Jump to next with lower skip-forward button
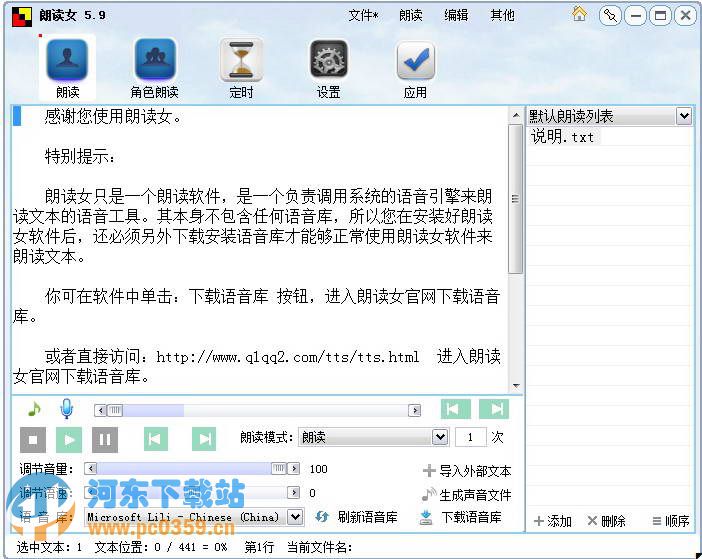Image resolution: width=702 pixels, height=559 pixels. pos(204,439)
